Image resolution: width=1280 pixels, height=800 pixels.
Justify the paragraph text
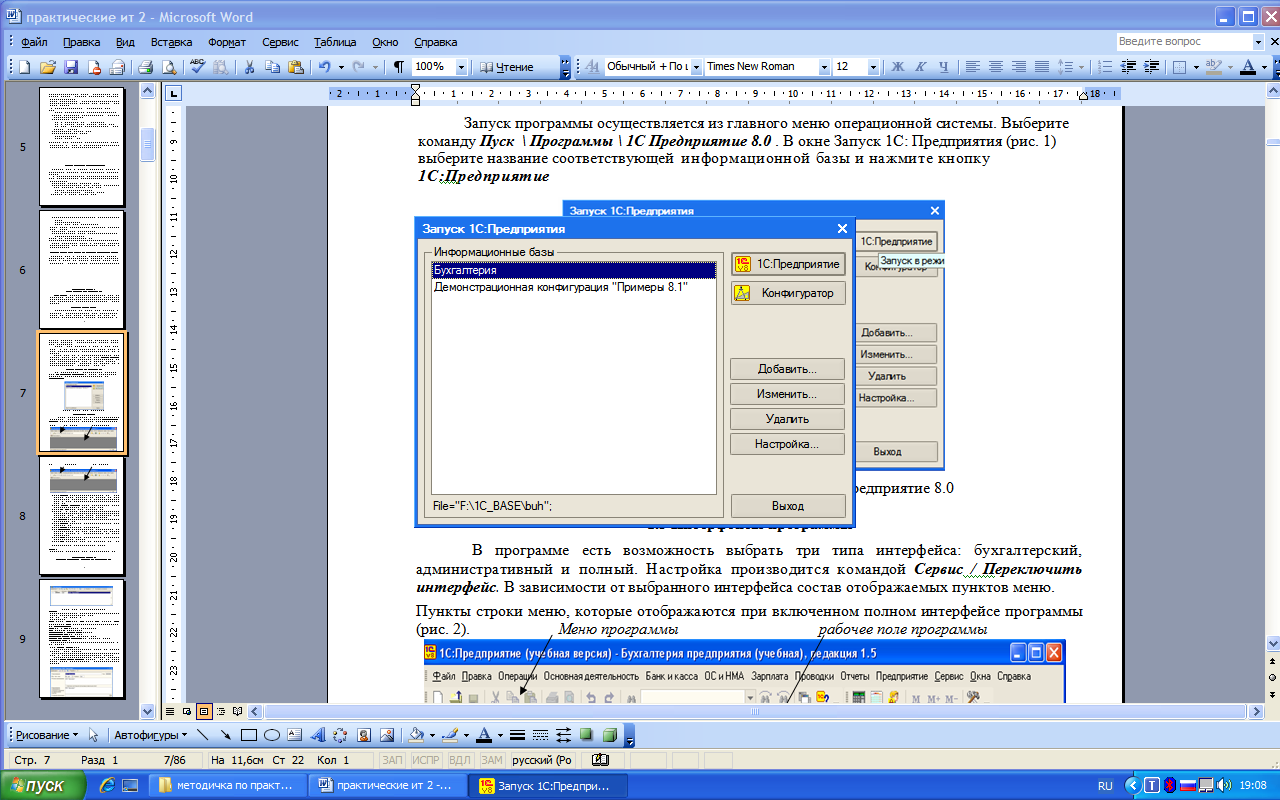[1042, 67]
